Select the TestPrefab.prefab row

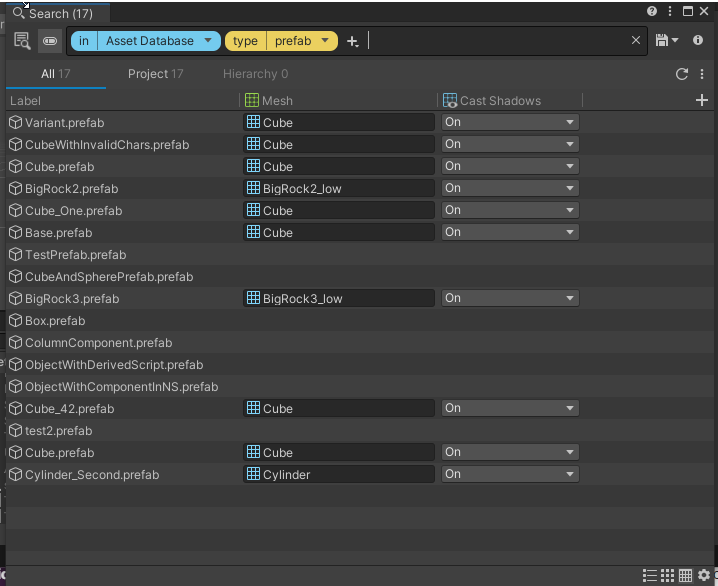[76, 255]
